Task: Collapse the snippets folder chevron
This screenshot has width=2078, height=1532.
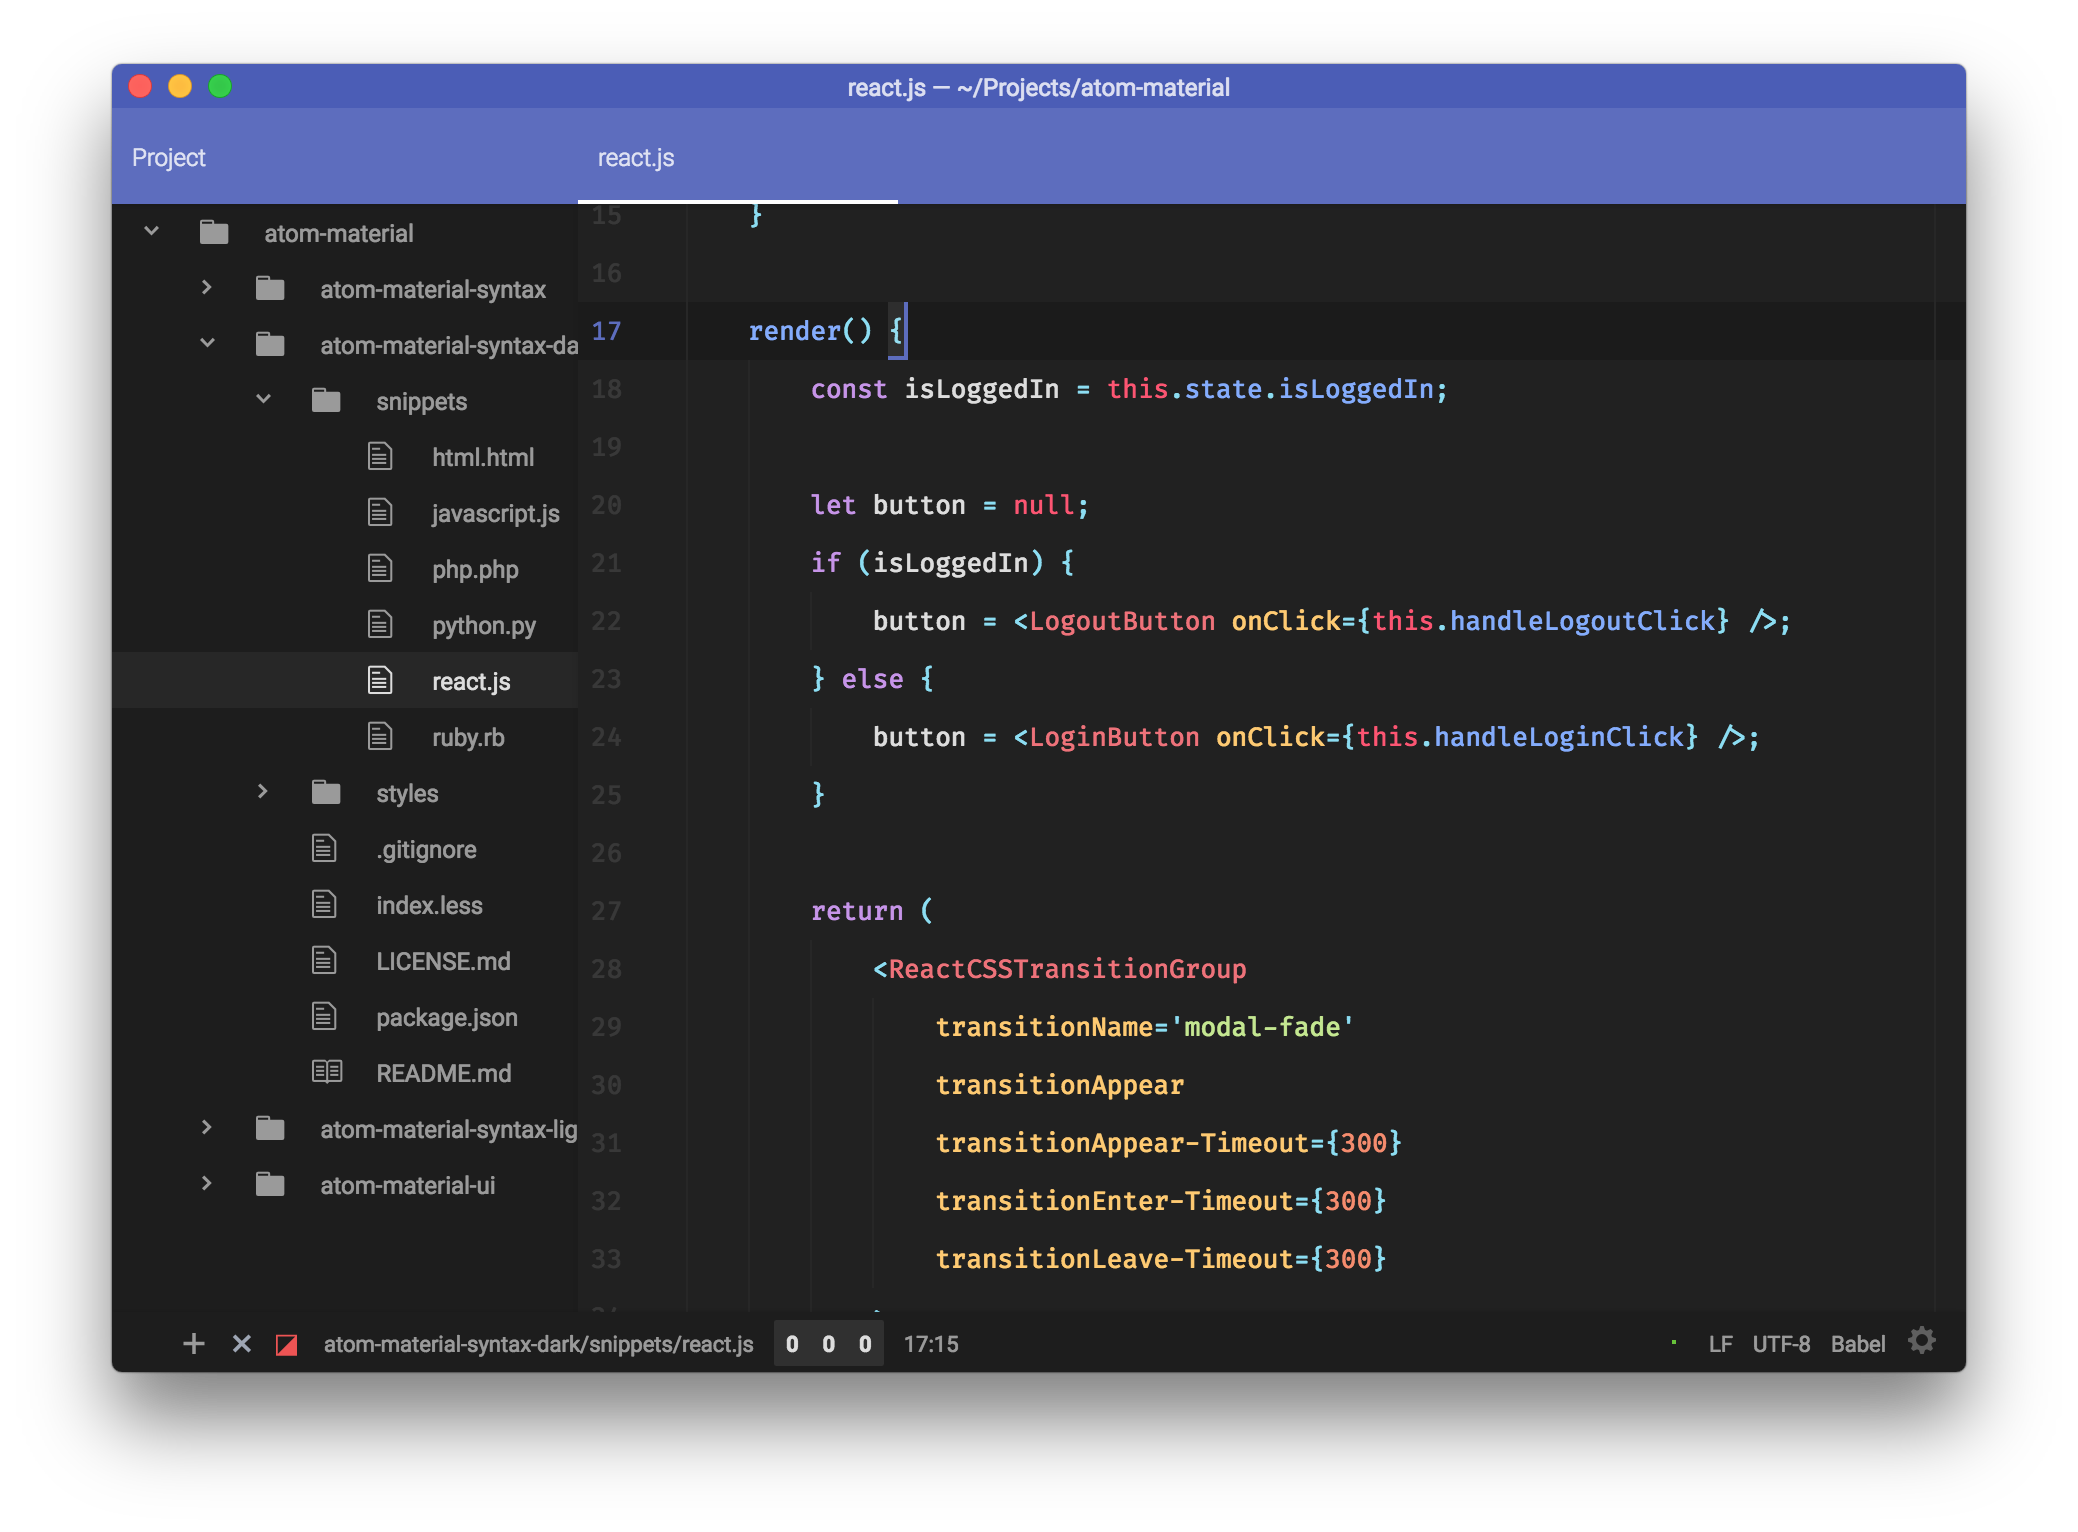Action: pyautogui.click(x=263, y=400)
